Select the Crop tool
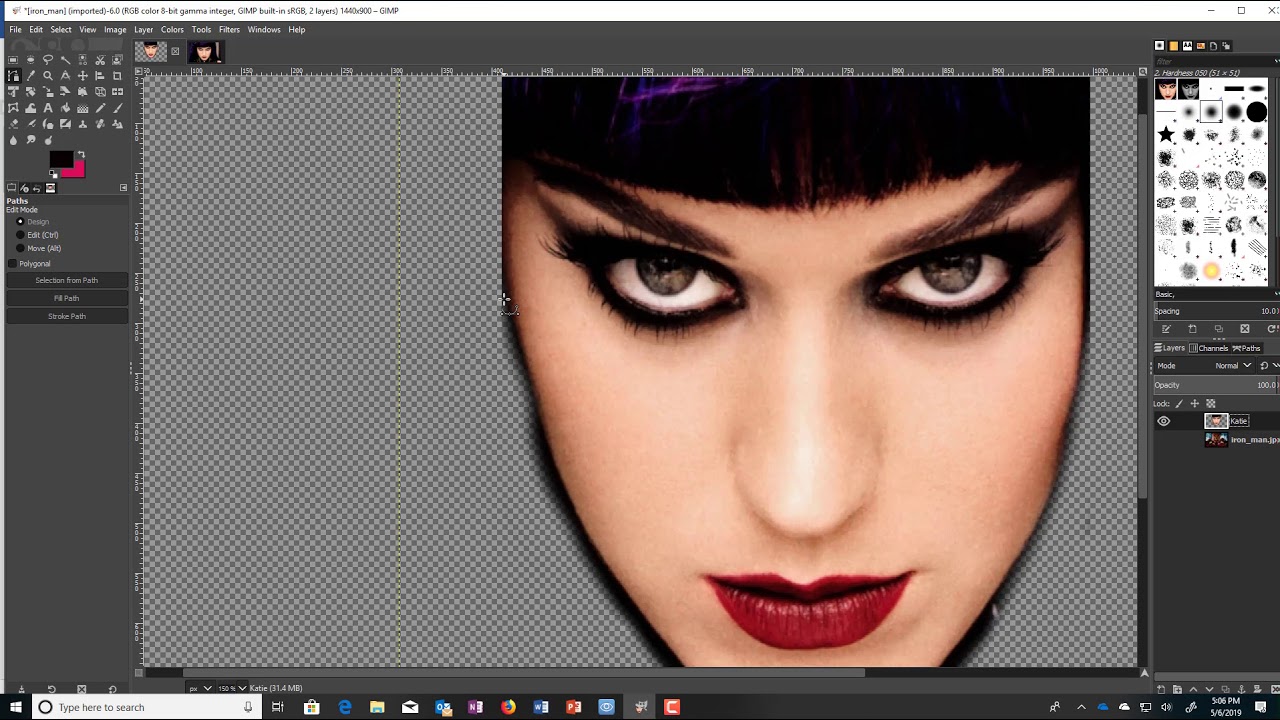The width and height of the screenshot is (1280, 720). [117, 76]
